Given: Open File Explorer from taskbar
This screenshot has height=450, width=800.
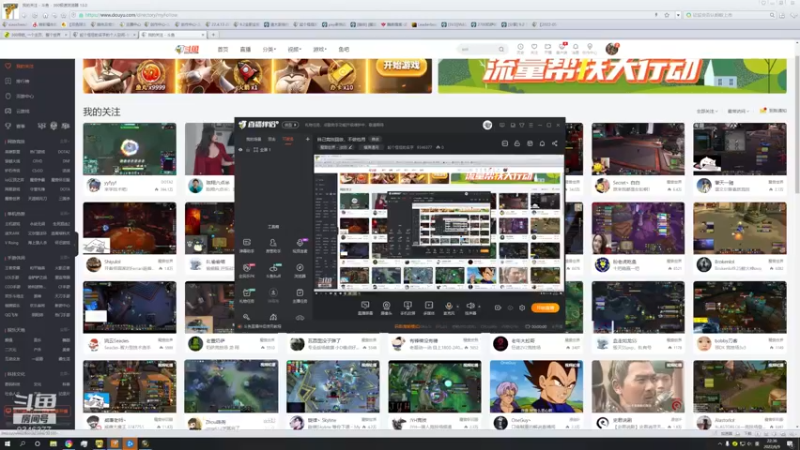Looking at the screenshot, I should [x=53, y=444].
